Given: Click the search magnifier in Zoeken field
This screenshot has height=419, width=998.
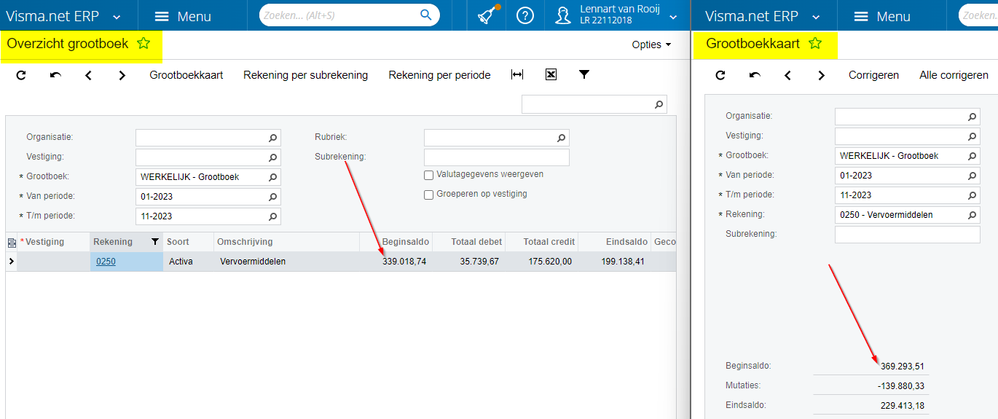Looking at the screenshot, I should (x=426, y=15).
